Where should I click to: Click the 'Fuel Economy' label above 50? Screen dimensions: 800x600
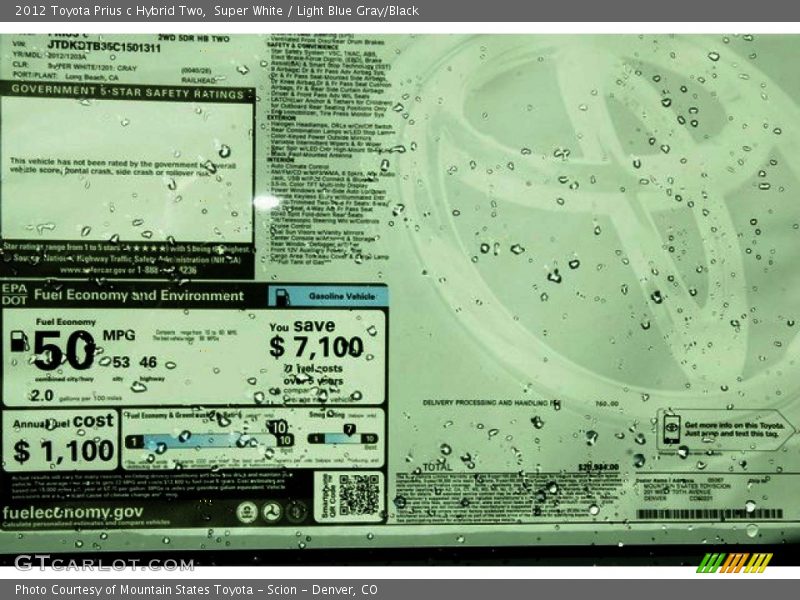[65, 322]
